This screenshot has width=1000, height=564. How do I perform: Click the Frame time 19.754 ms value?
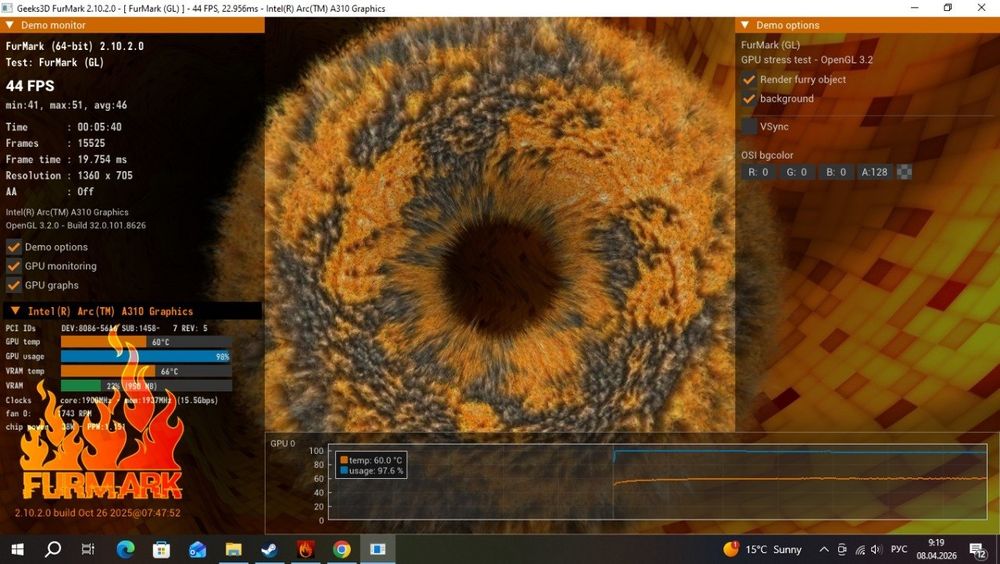click(102, 160)
